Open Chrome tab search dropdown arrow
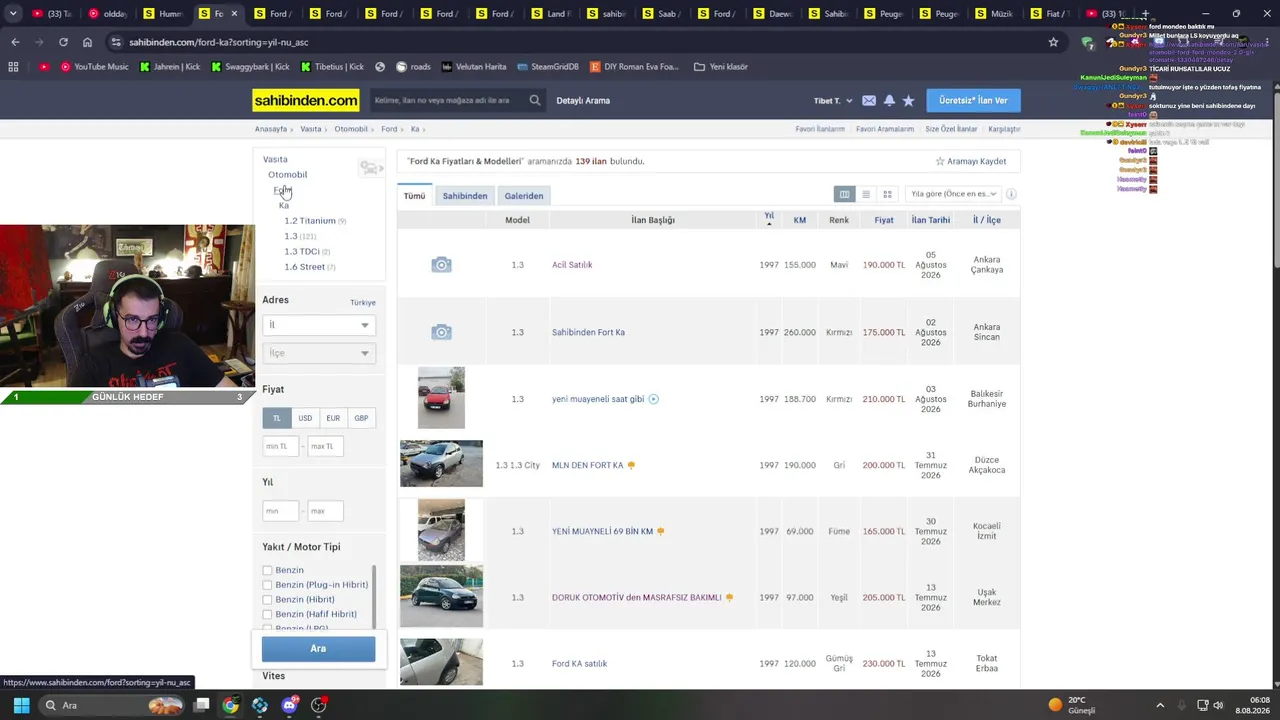The height and width of the screenshot is (720, 1280). (x=12, y=14)
